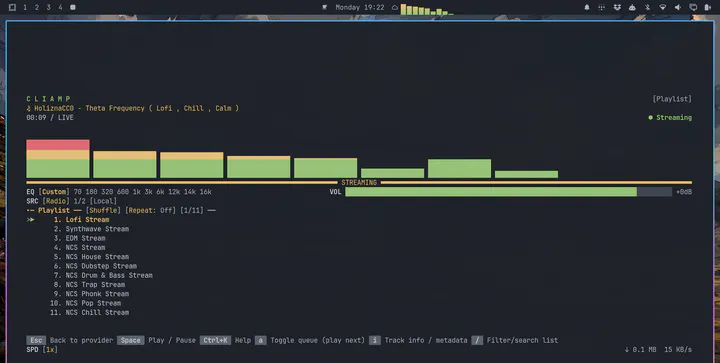Select '5. NCS House Stream' in playlist

(x=91, y=257)
